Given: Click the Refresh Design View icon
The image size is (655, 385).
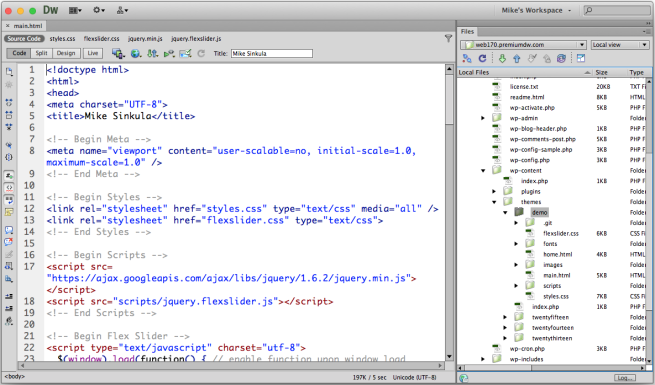Looking at the screenshot, I should (x=201, y=53).
